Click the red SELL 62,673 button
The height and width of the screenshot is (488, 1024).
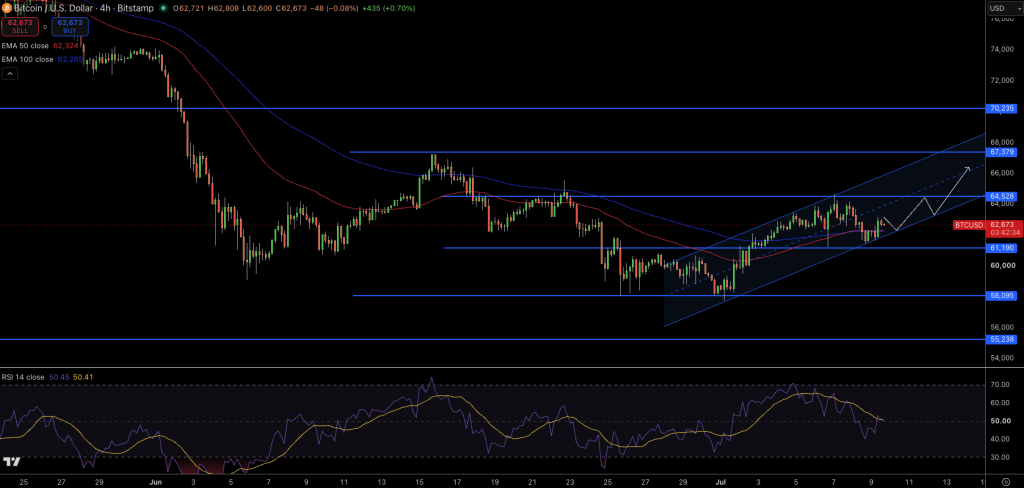pyautogui.click(x=20, y=26)
